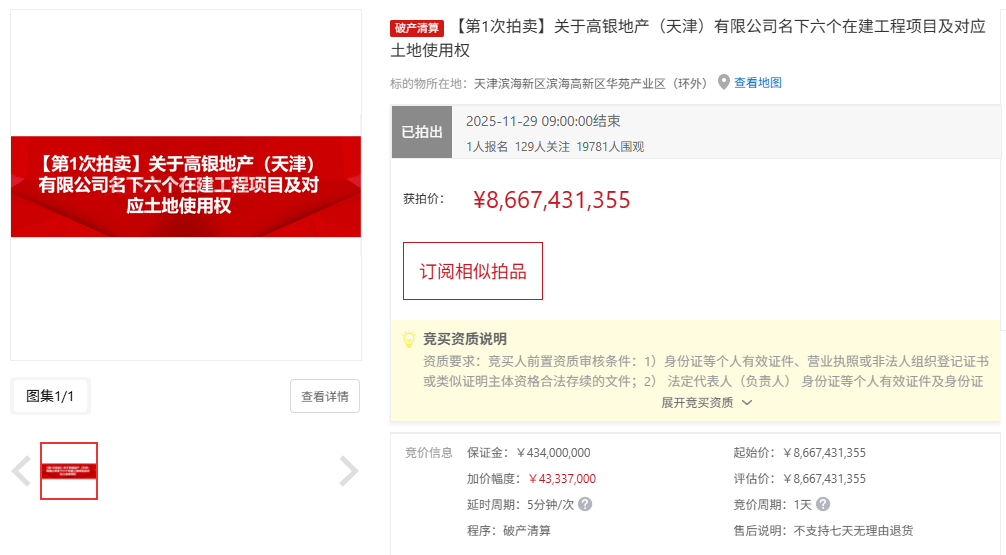Image resolution: width=1006 pixels, height=555 pixels.
Task: Click the 获拍价 amount ¥8,667,431,355
Action: (551, 200)
